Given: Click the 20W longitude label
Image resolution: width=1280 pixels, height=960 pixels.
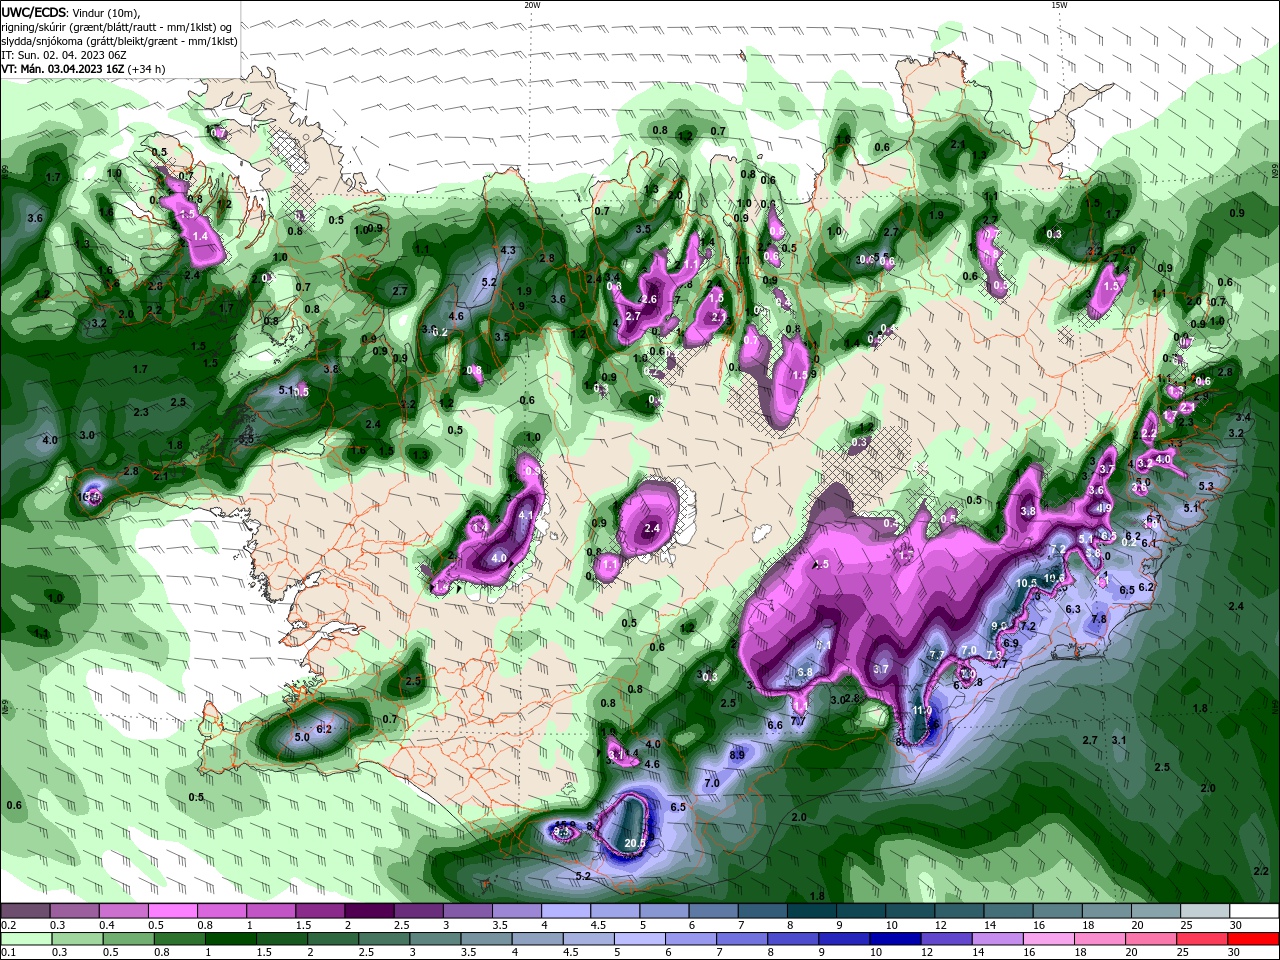Looking at the screenshot, I should (x=533, y=4).
